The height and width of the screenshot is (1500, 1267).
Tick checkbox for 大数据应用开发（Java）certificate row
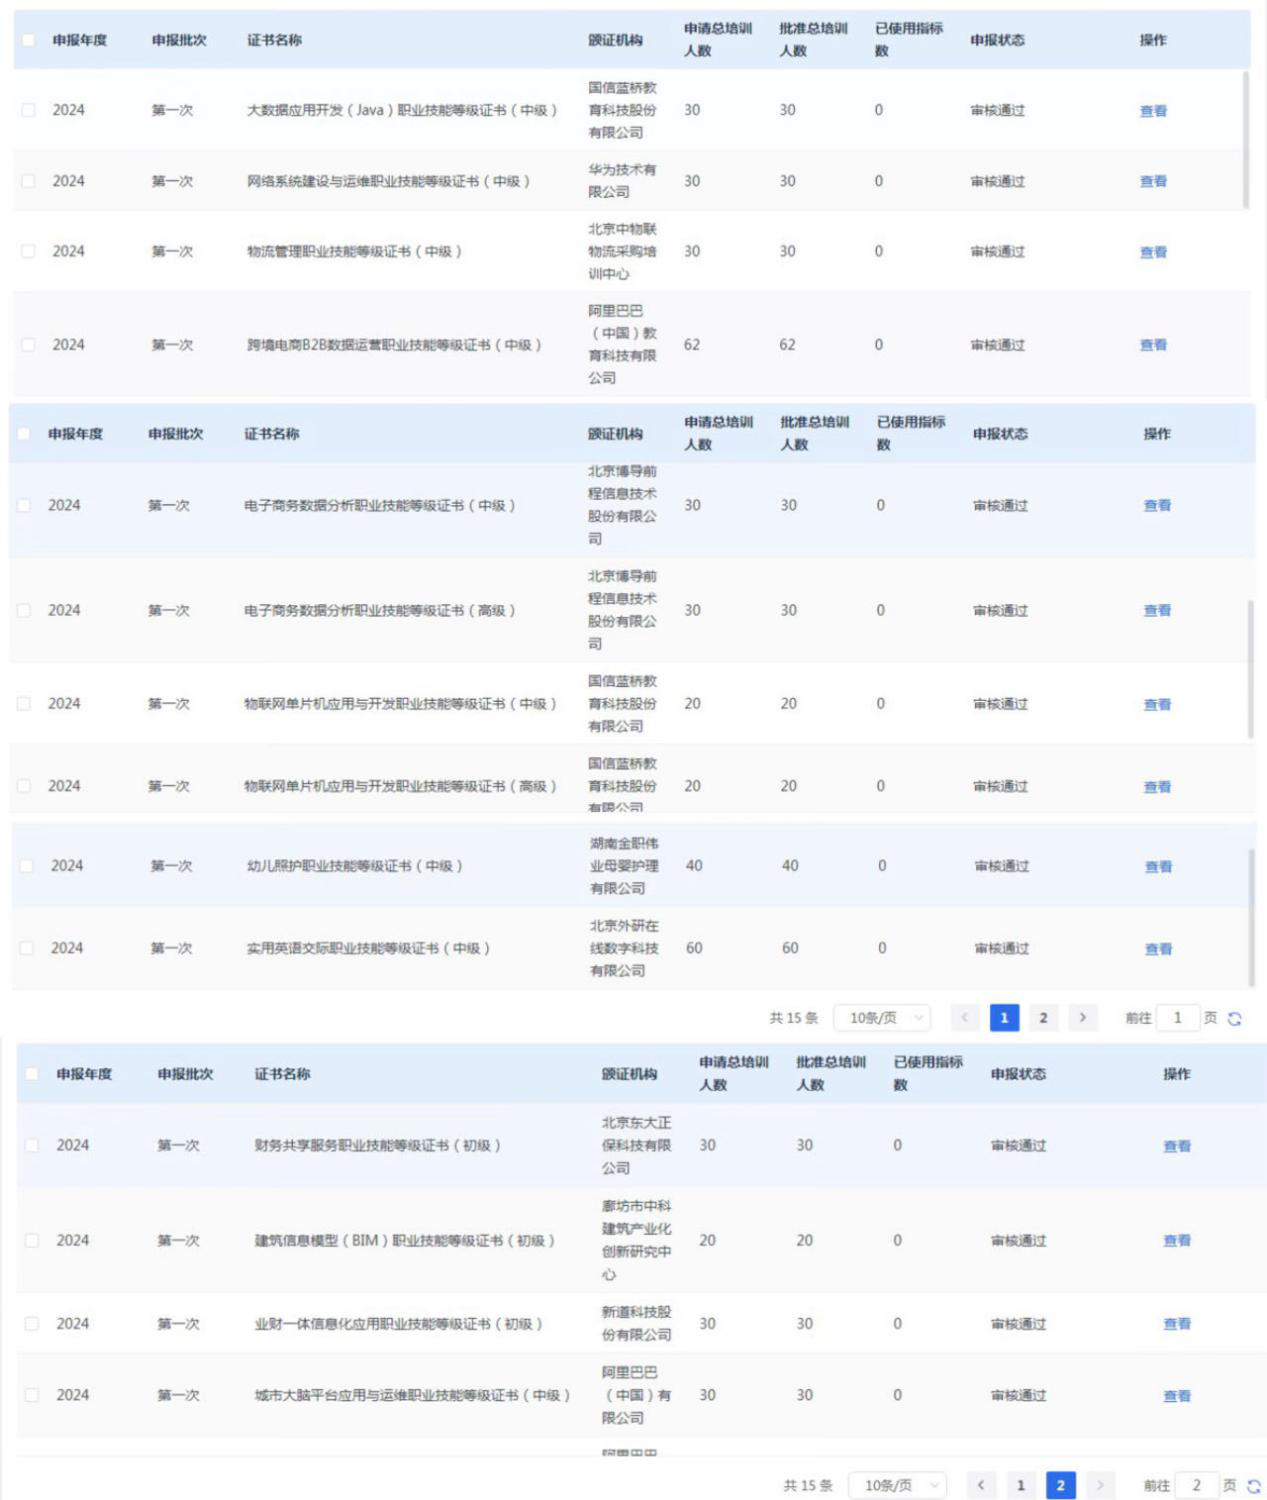point(28,110)
